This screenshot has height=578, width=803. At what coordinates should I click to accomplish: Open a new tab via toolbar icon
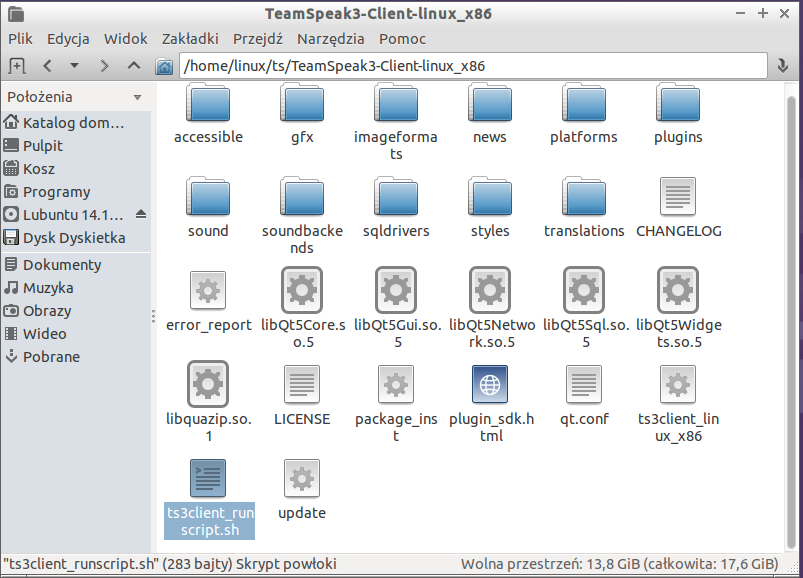pos(16,66)
